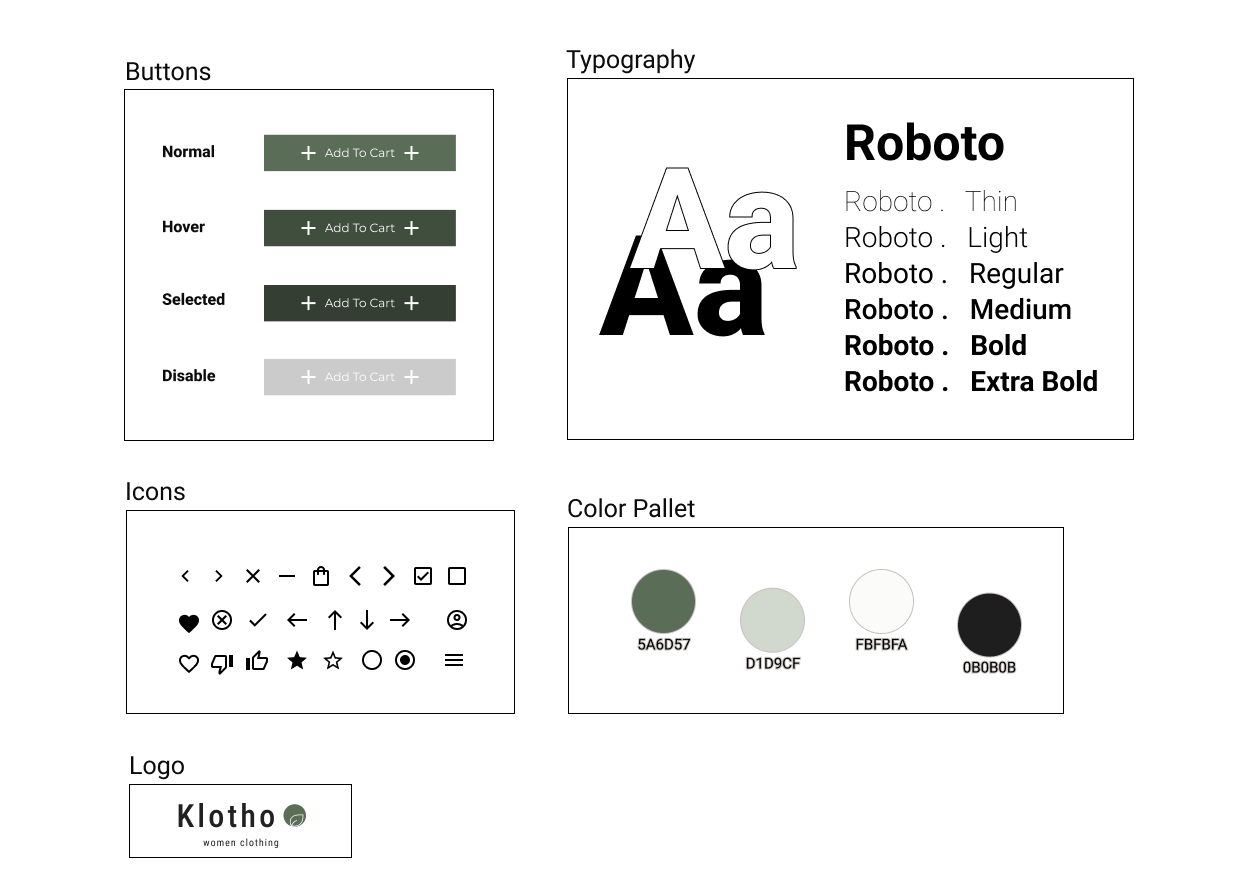Click the Normal state Add To Cart button
Screen dimensions: 1259x896
click(x=360, y=153)
